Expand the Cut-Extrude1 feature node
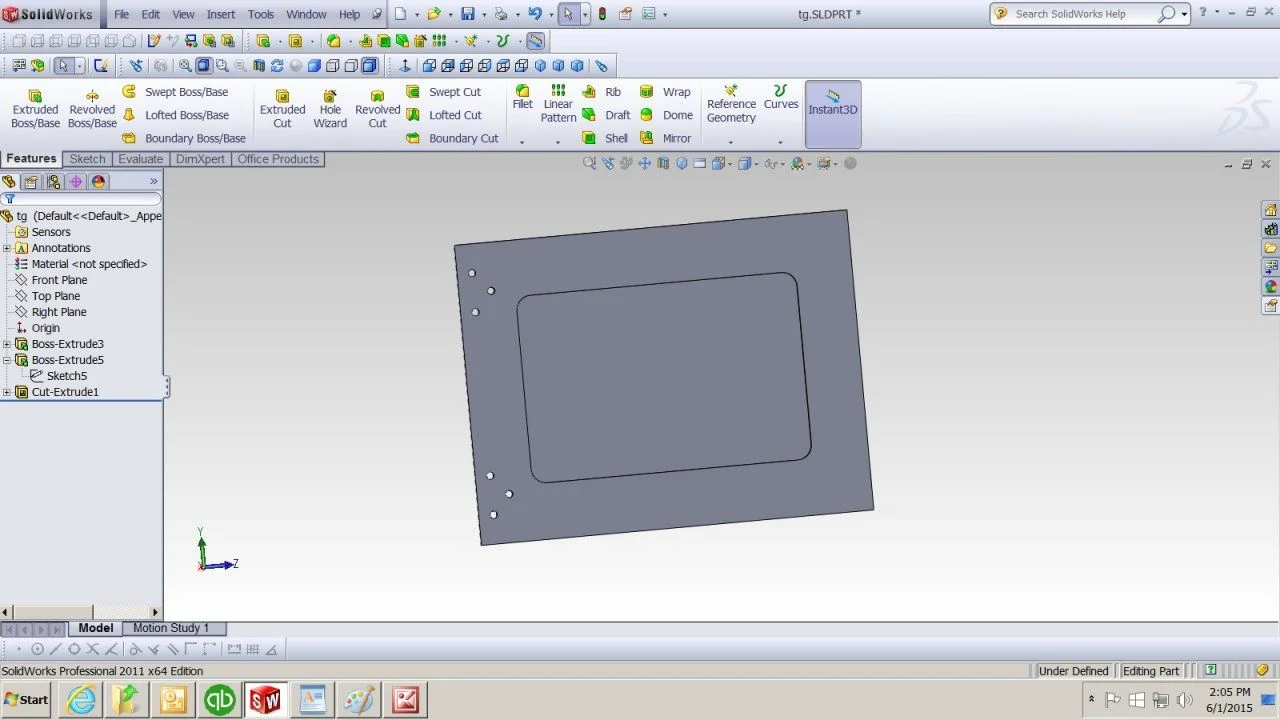The width and height of the screenshot is (1280, 720). [x=7, y=392]
